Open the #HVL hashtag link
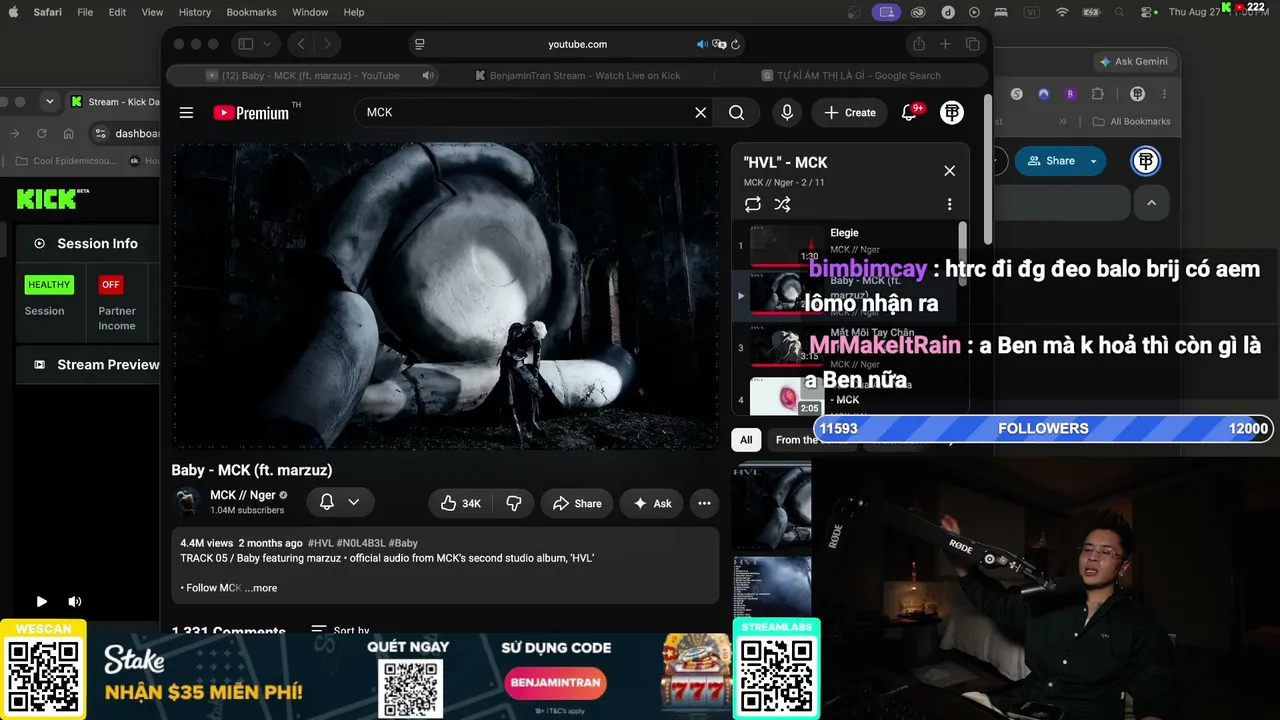The image size is (1280, 720). (321, 543)
